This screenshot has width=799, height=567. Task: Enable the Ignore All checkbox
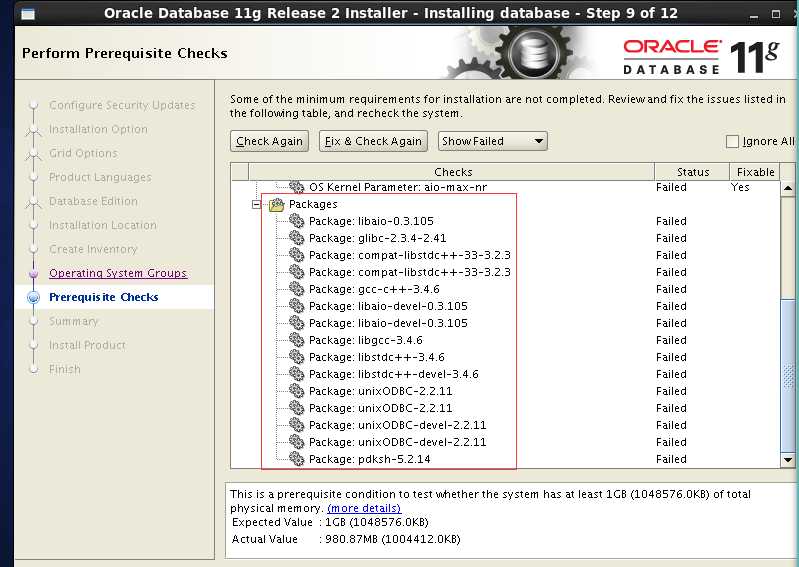(x=732, y=141)
